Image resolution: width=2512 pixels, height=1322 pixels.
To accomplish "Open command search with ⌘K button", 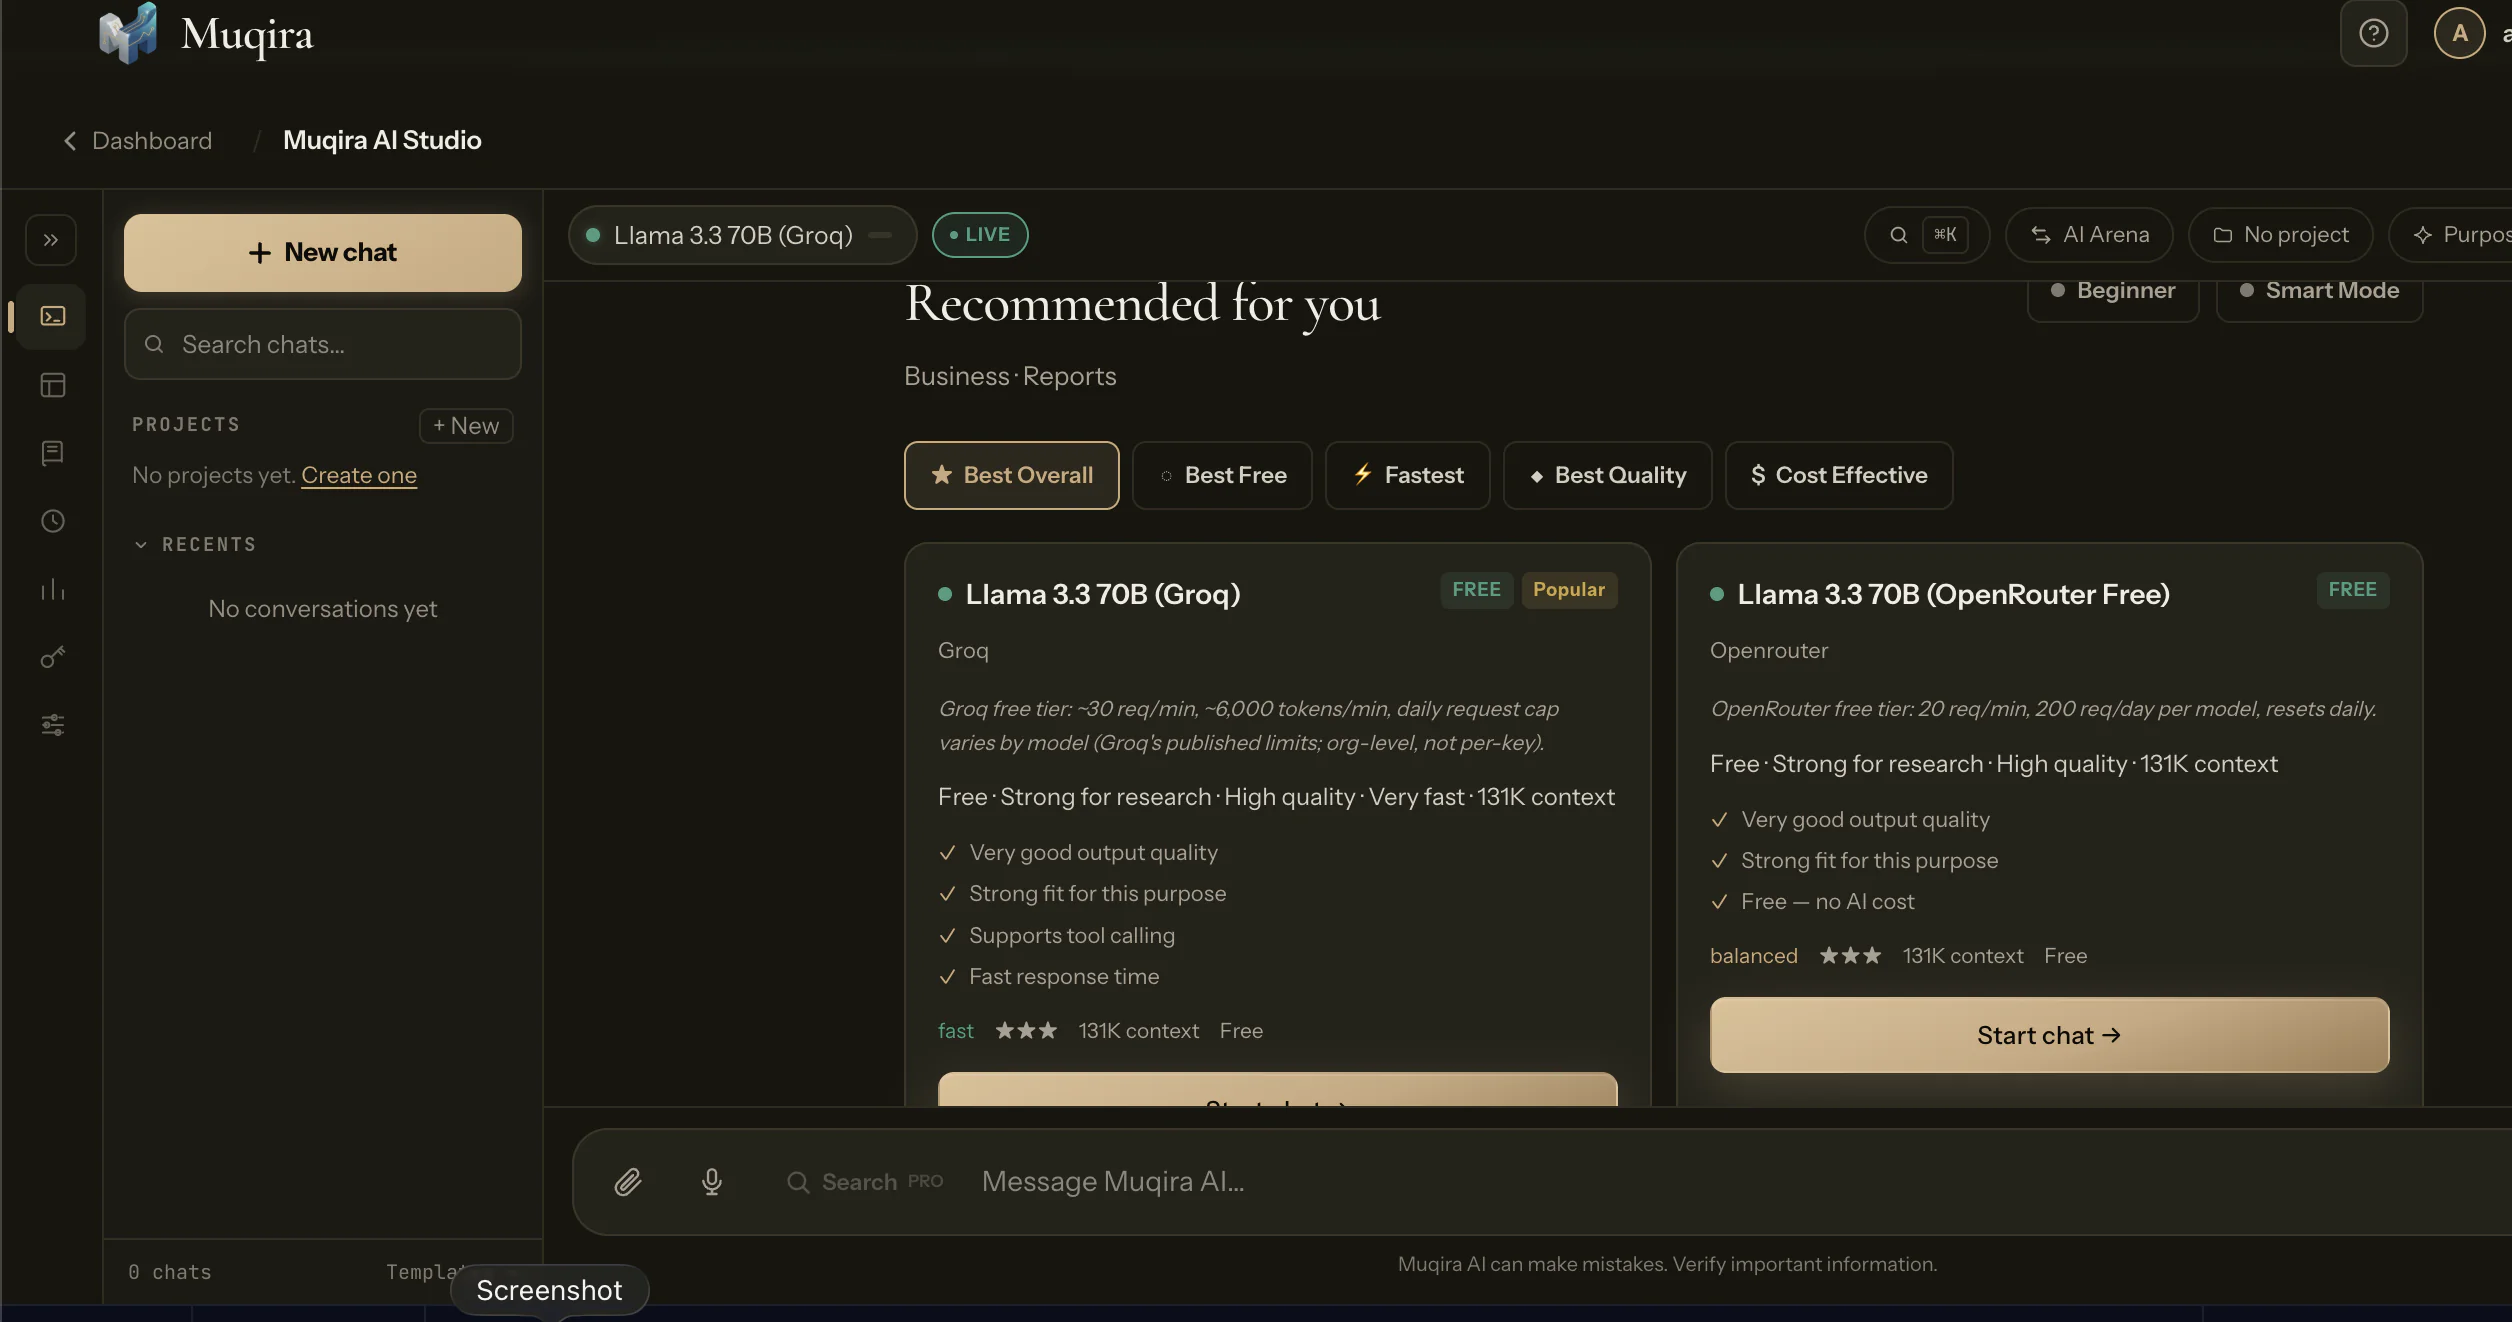I will [x=1926, y=235].
